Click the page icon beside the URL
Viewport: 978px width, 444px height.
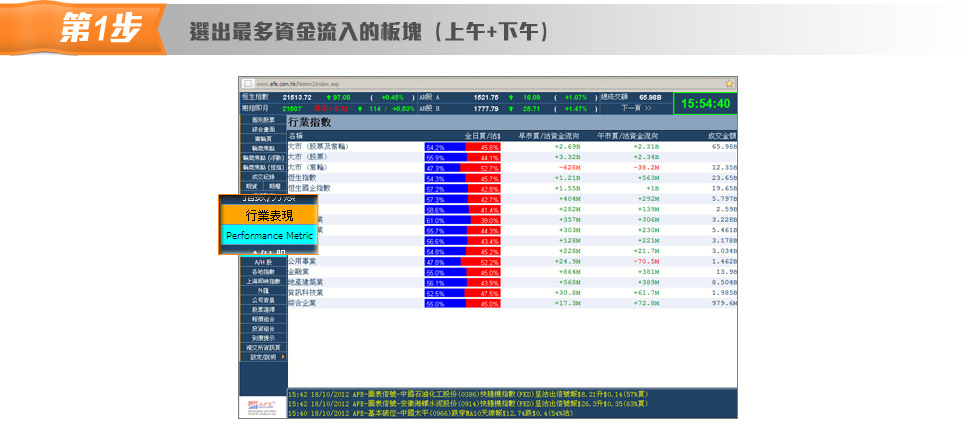pos(247,83)
